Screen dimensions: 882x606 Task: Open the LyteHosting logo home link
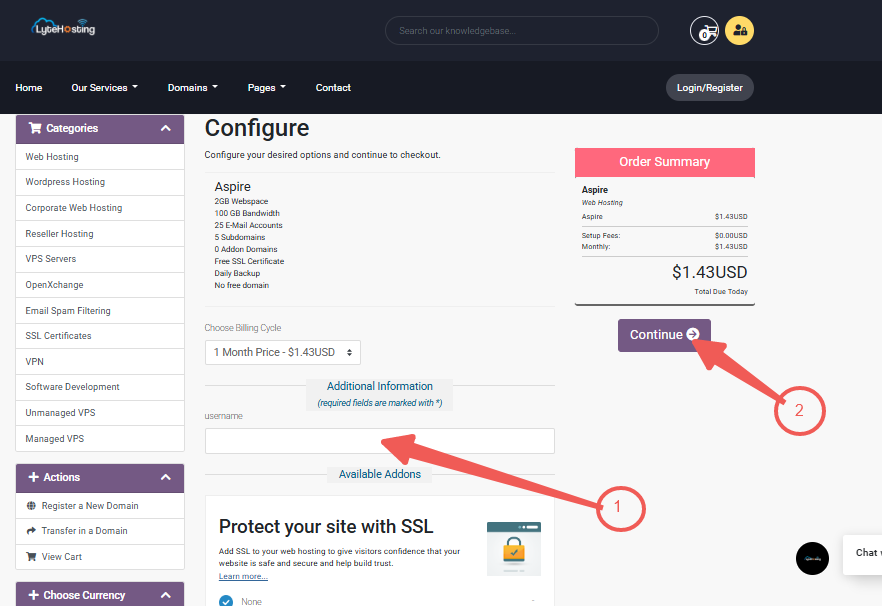[63, 27]
